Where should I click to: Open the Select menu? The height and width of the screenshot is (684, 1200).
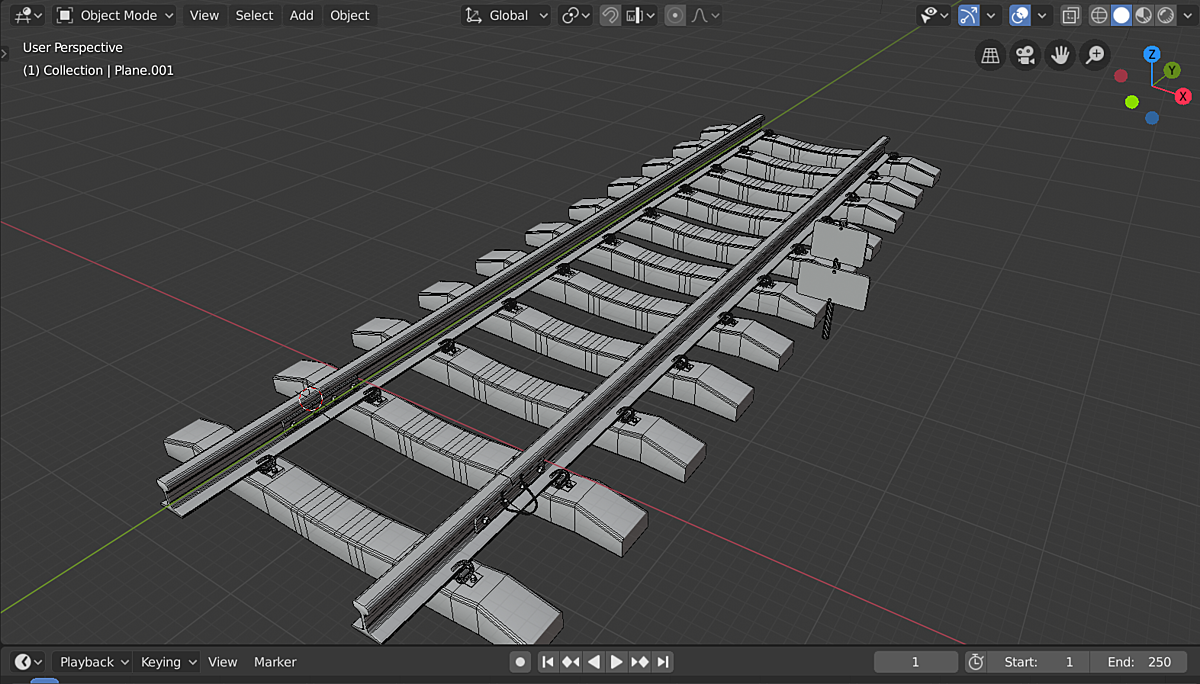[x=254, y=15]
